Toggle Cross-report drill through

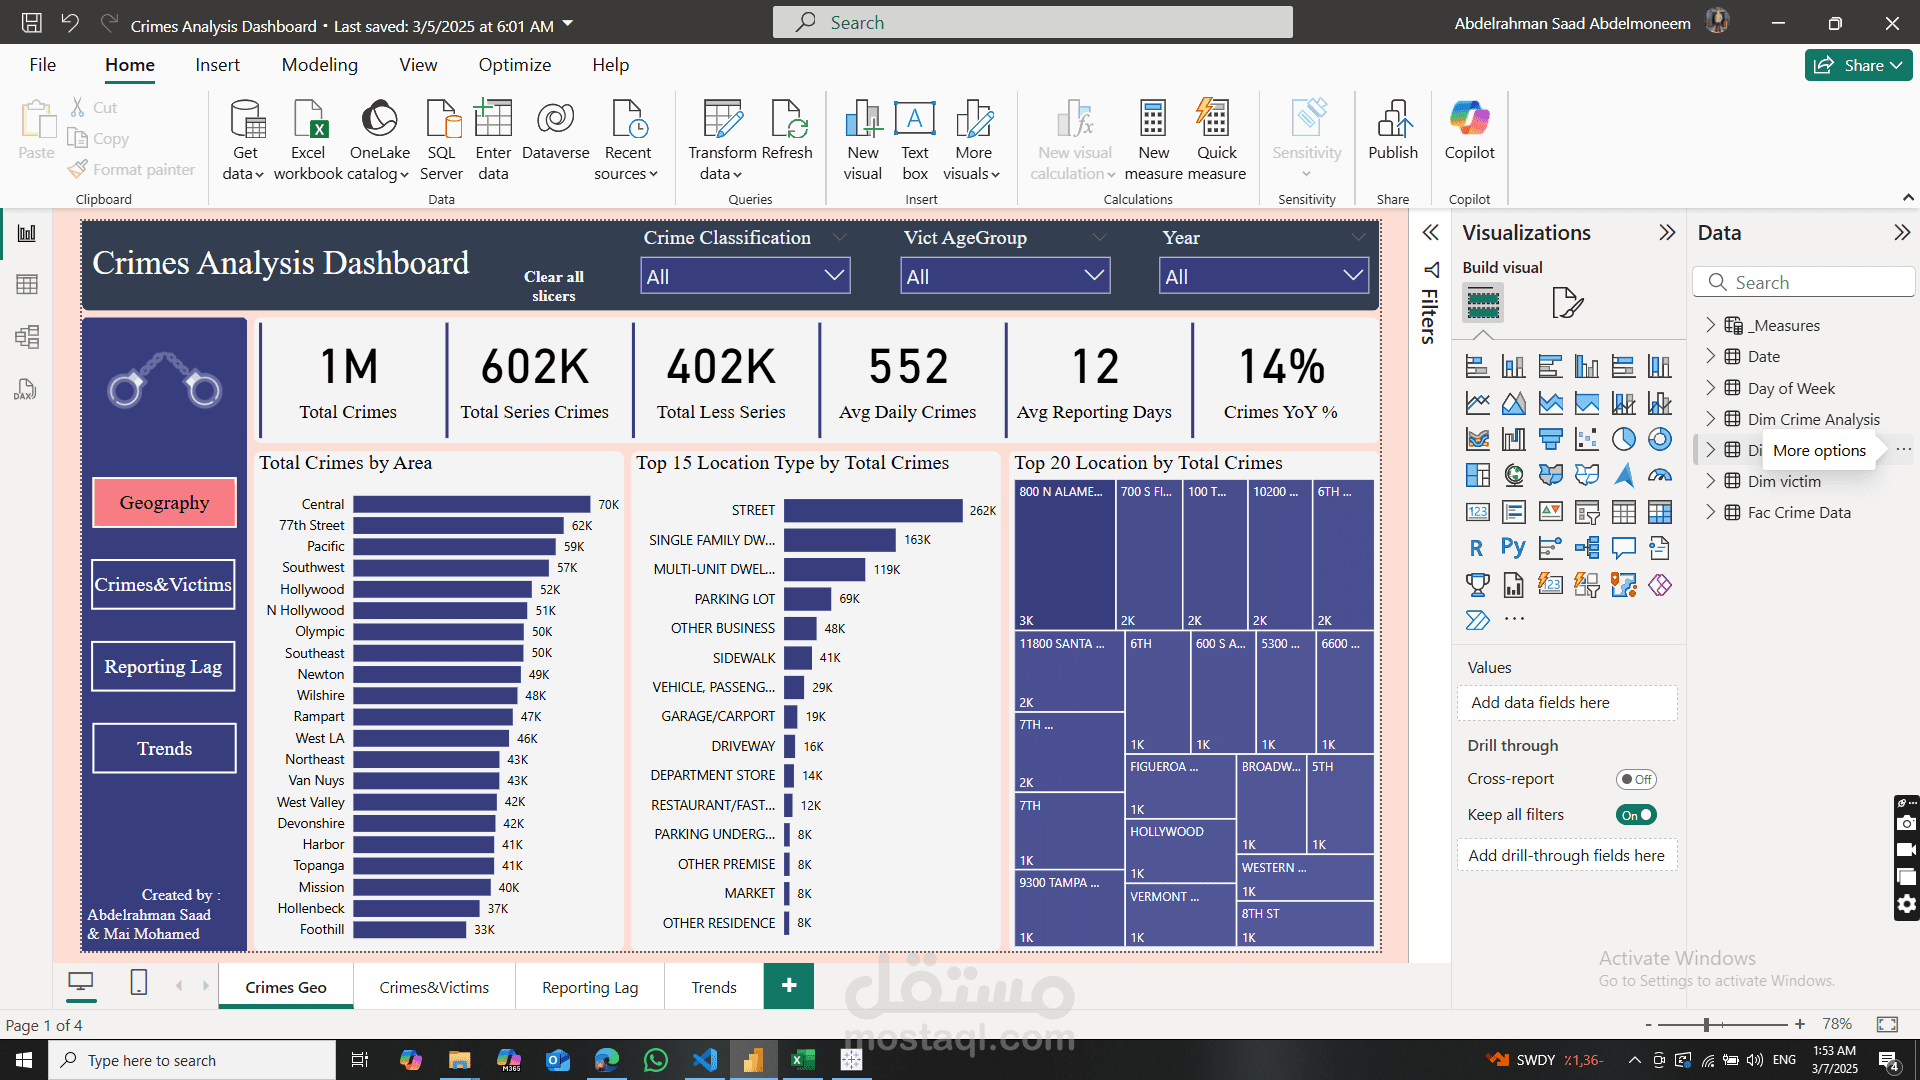pos(1636,779)
